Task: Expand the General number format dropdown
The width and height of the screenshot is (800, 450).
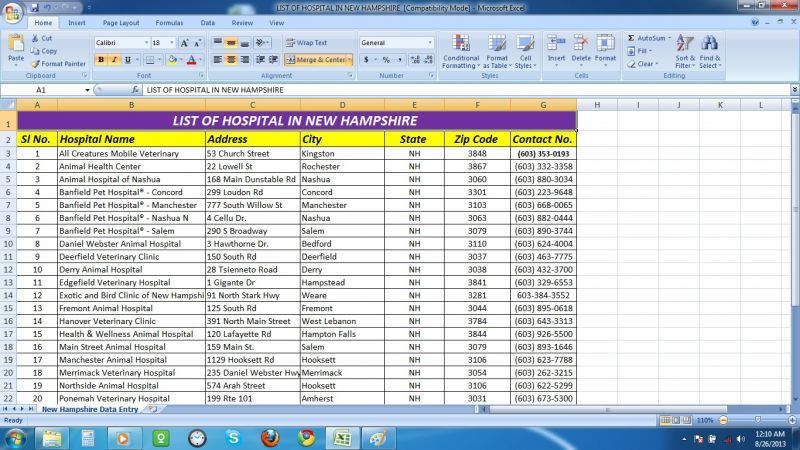Action: (430, 43)
